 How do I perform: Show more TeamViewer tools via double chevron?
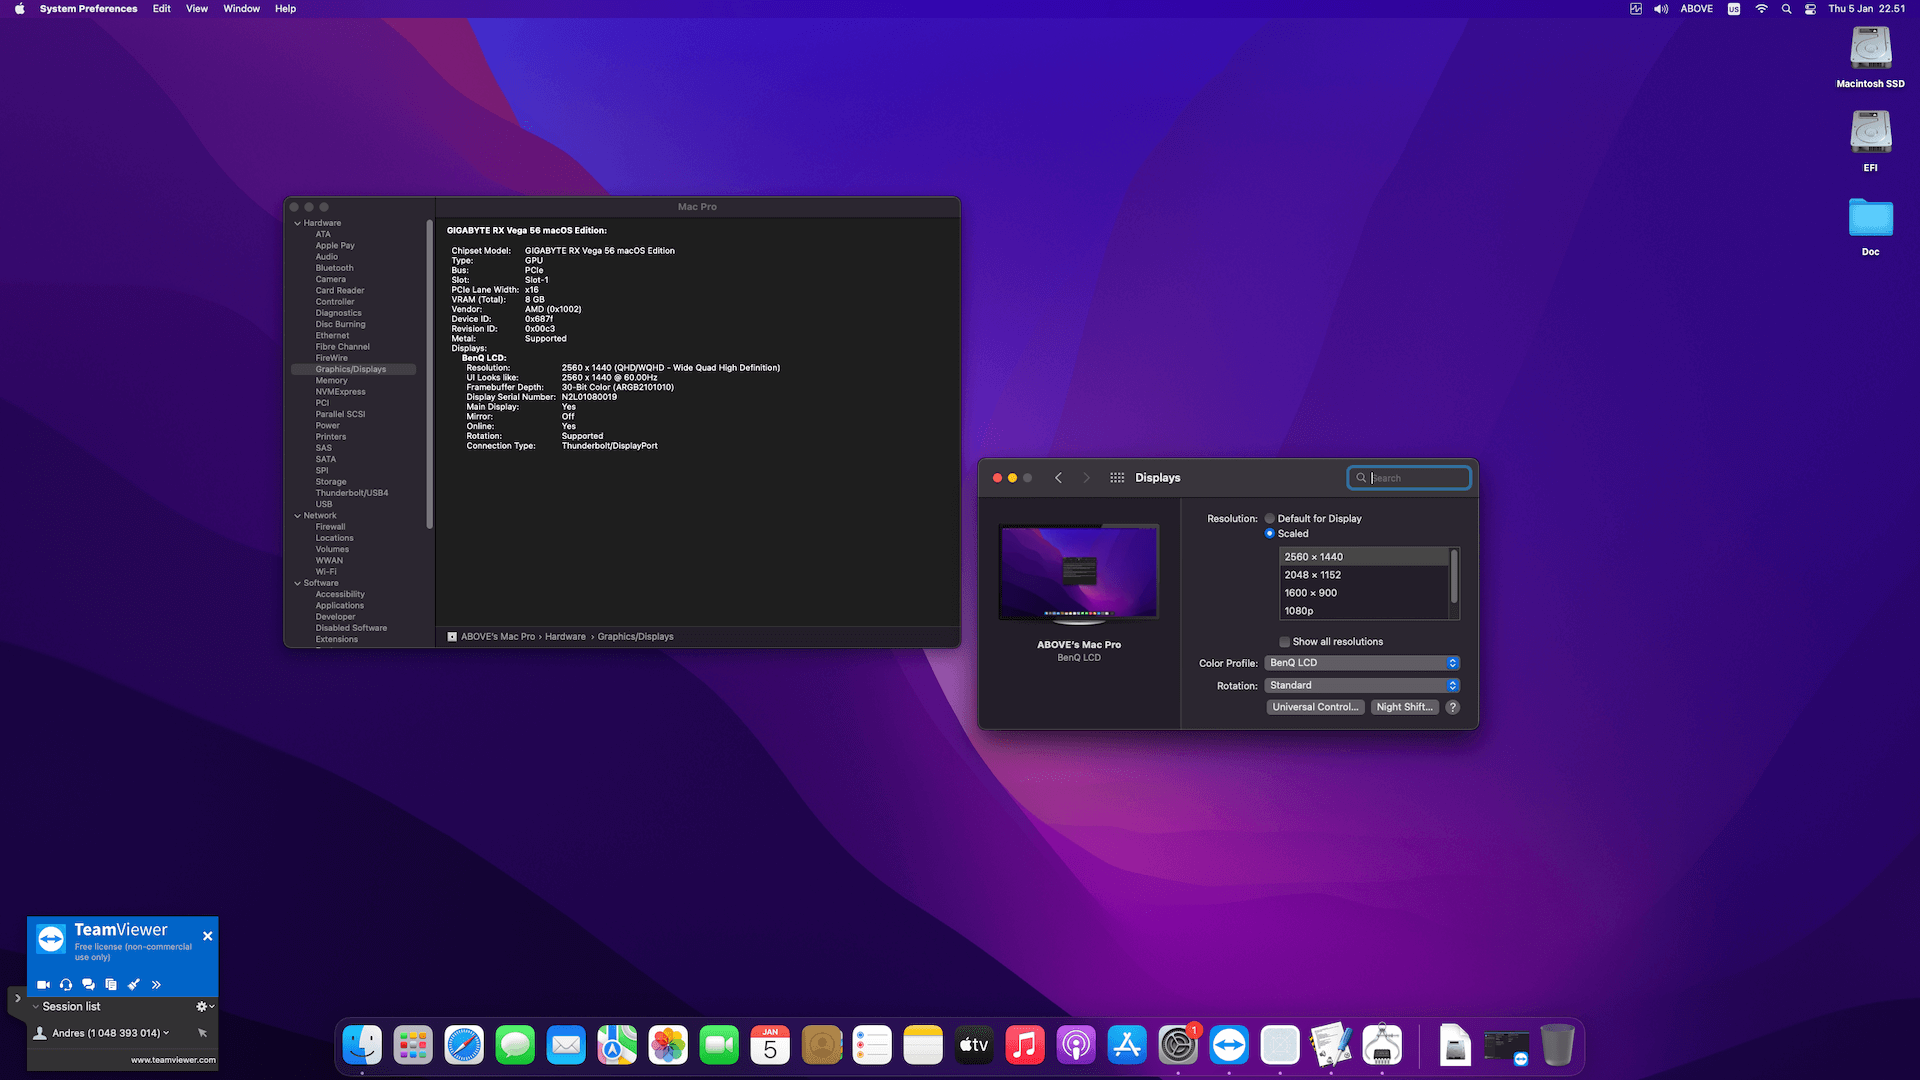156,985
